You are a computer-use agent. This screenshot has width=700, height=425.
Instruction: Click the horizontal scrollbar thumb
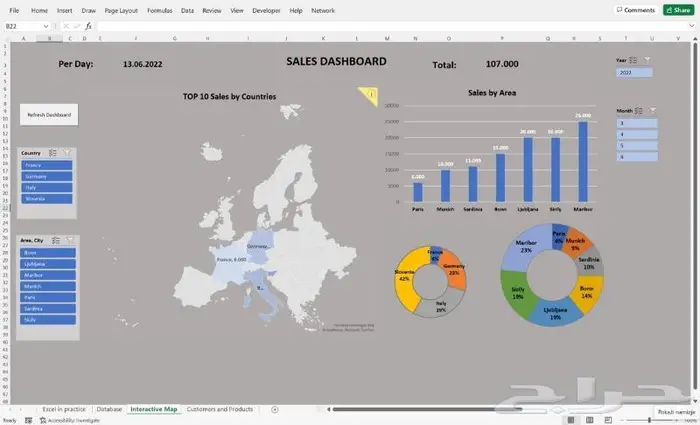426,409
